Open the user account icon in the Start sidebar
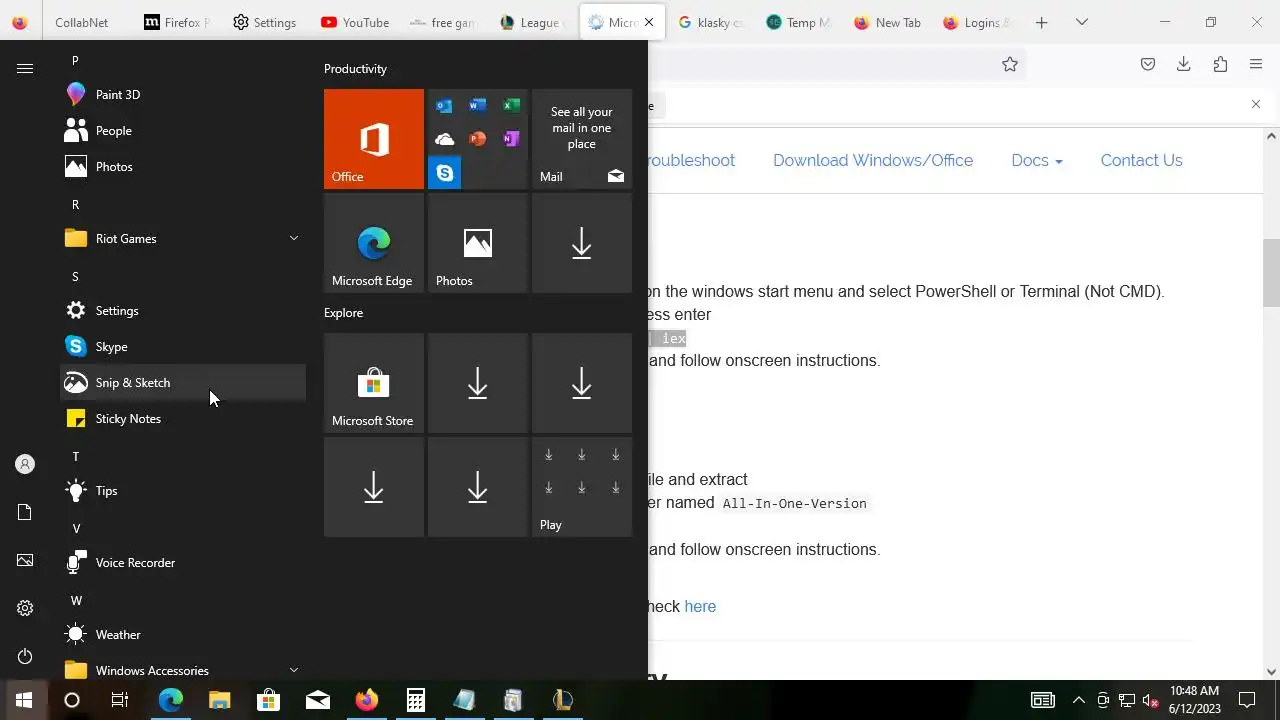 [25, 464]
